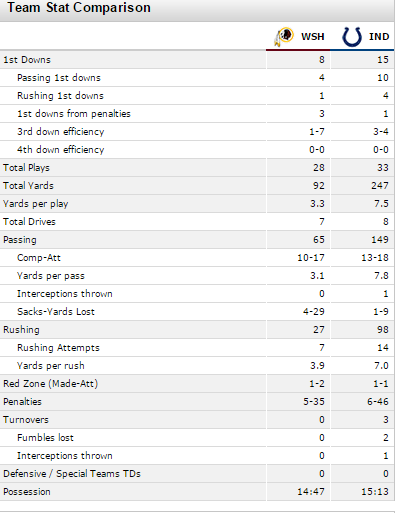The width and height of the screenshot is (395, 513).
Task: Select the Rushing Attempts row label
Action: coord(58,348)
